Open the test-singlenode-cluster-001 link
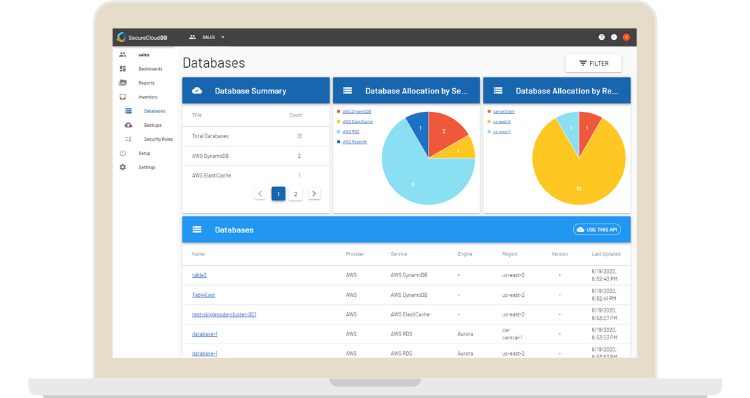The height and width of the screenshot is (398, 750). click(224, 314)
